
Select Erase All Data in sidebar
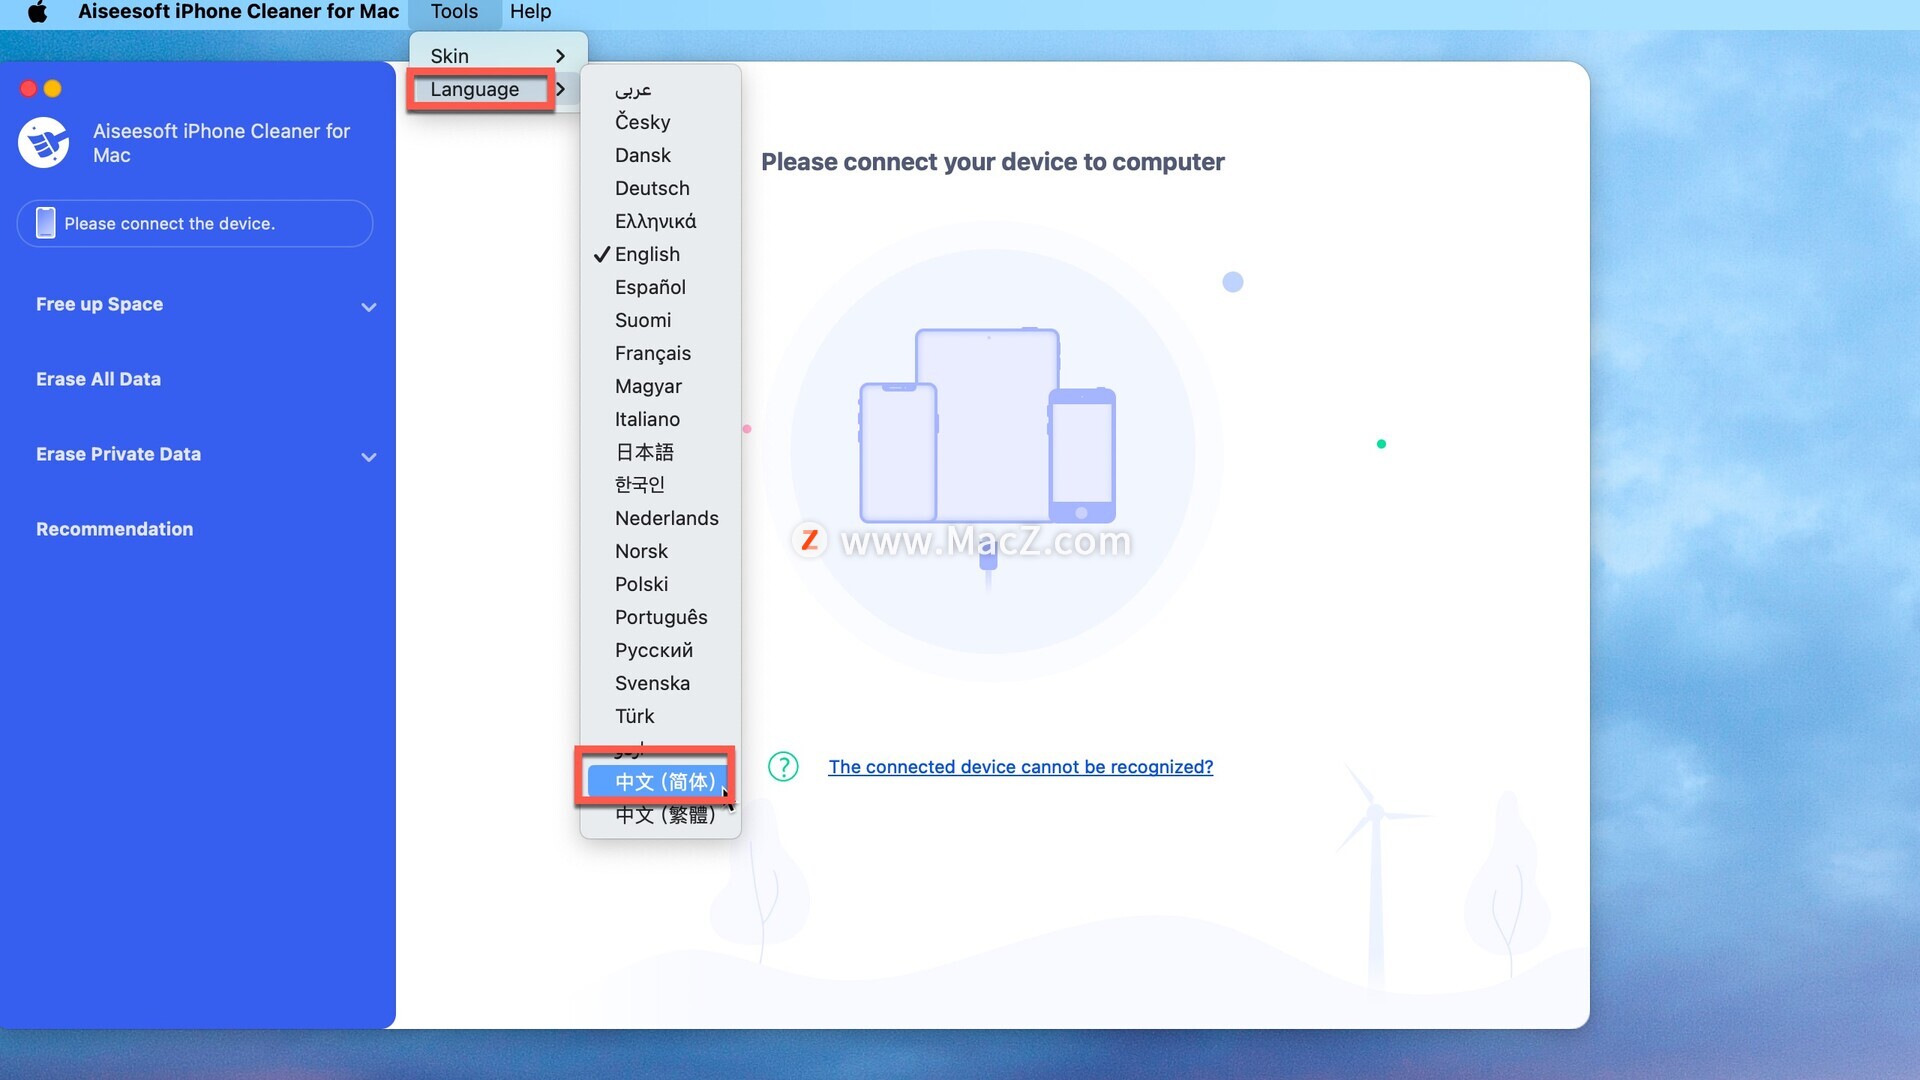coord(98,379)
